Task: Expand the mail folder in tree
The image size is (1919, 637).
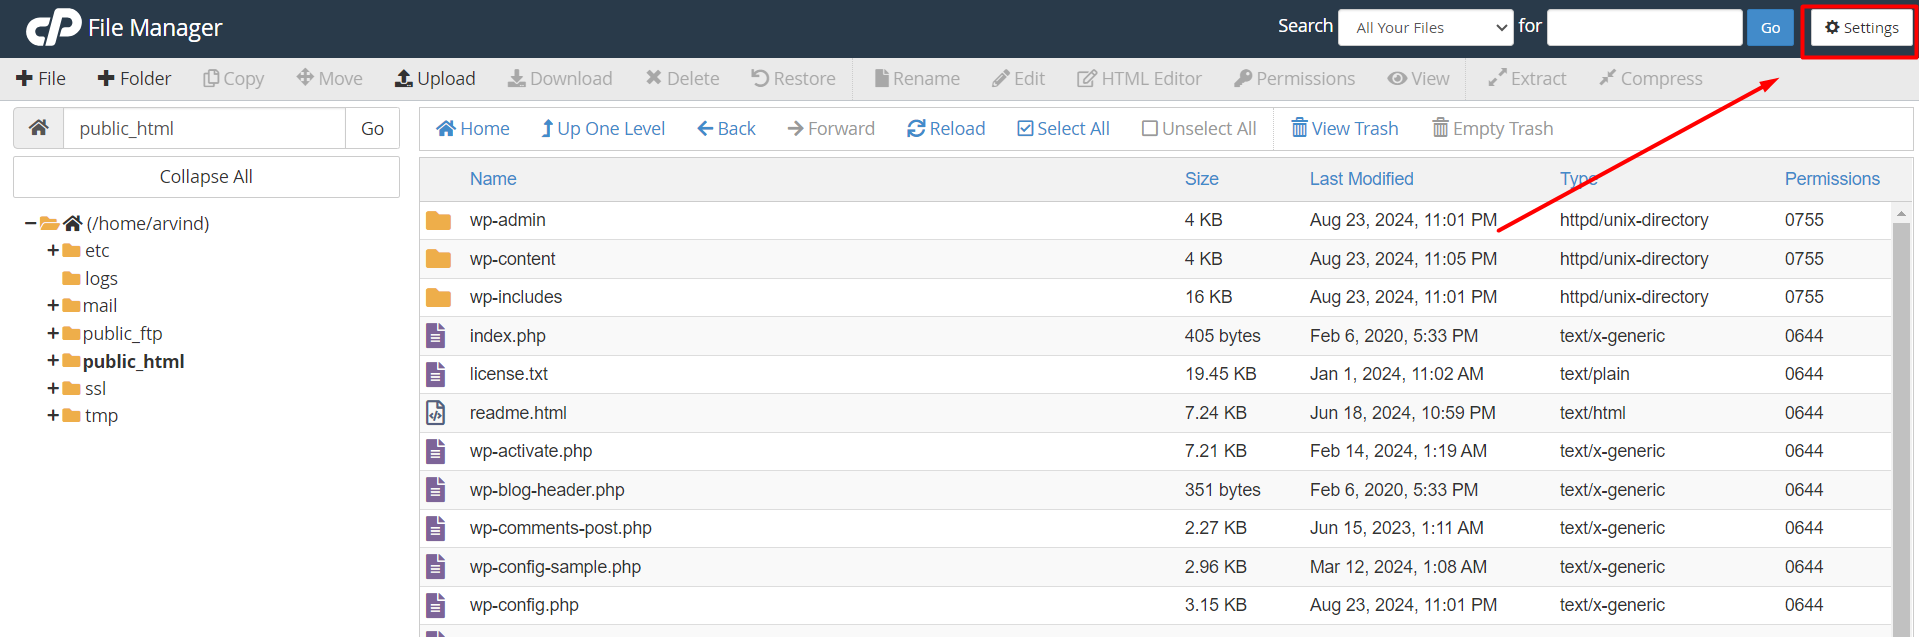Action: click(53, 305)
